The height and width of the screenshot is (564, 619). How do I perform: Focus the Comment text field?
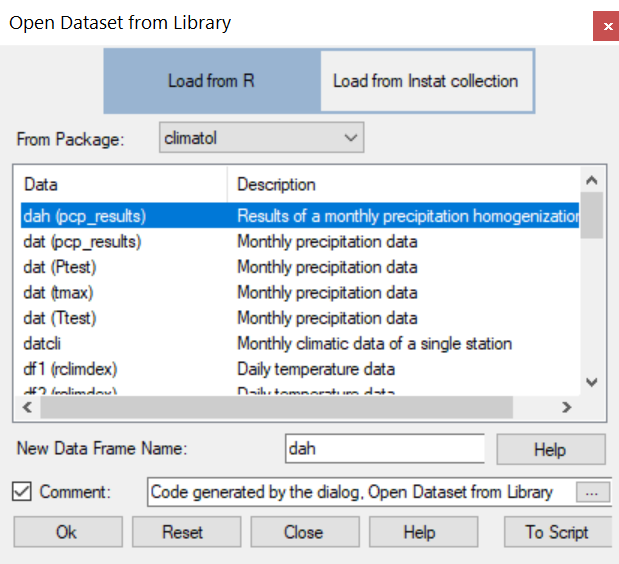tap(361, 492)
